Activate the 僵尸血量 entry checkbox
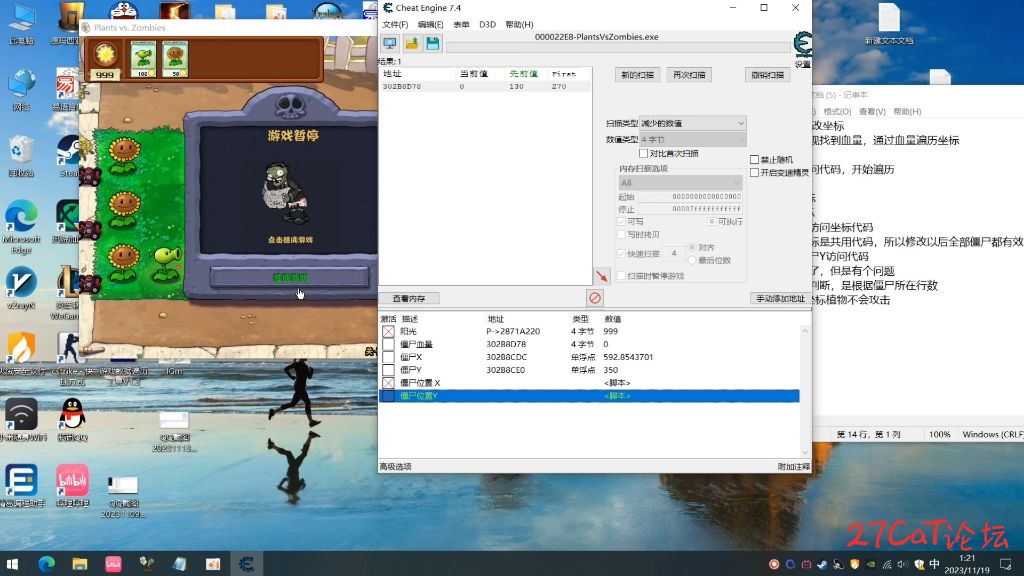Viewport: 1024px width, 576px height. [388, 344]
